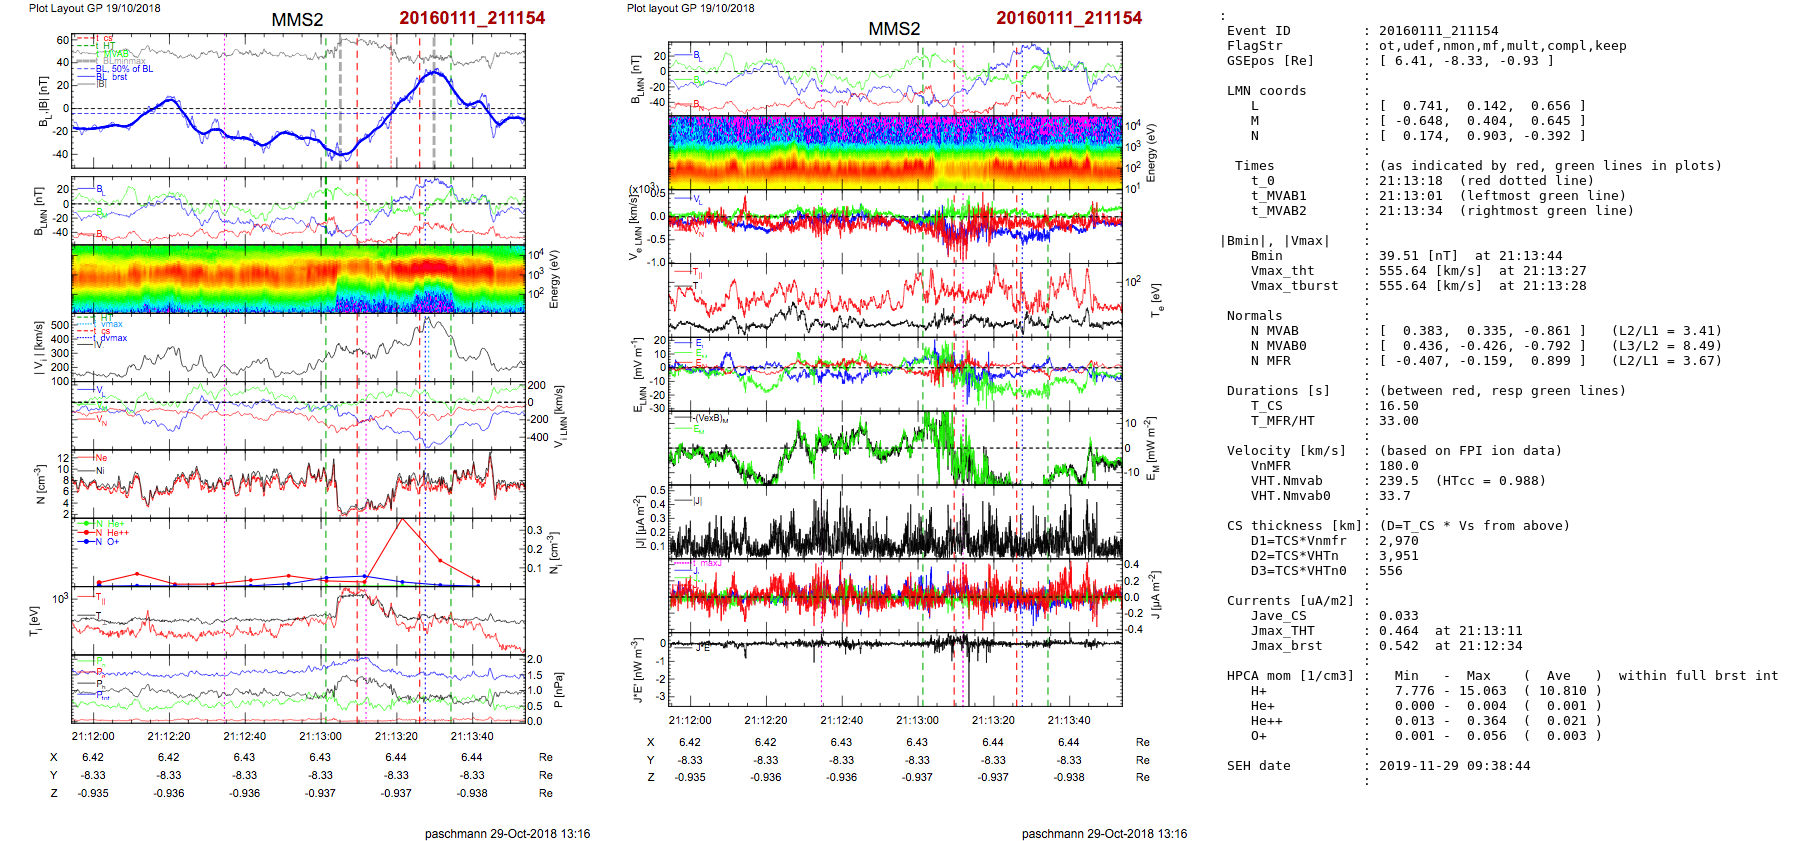Click the red He++ density peak
Viewport: 1804px width, 841px height.
tap(402, 519)
